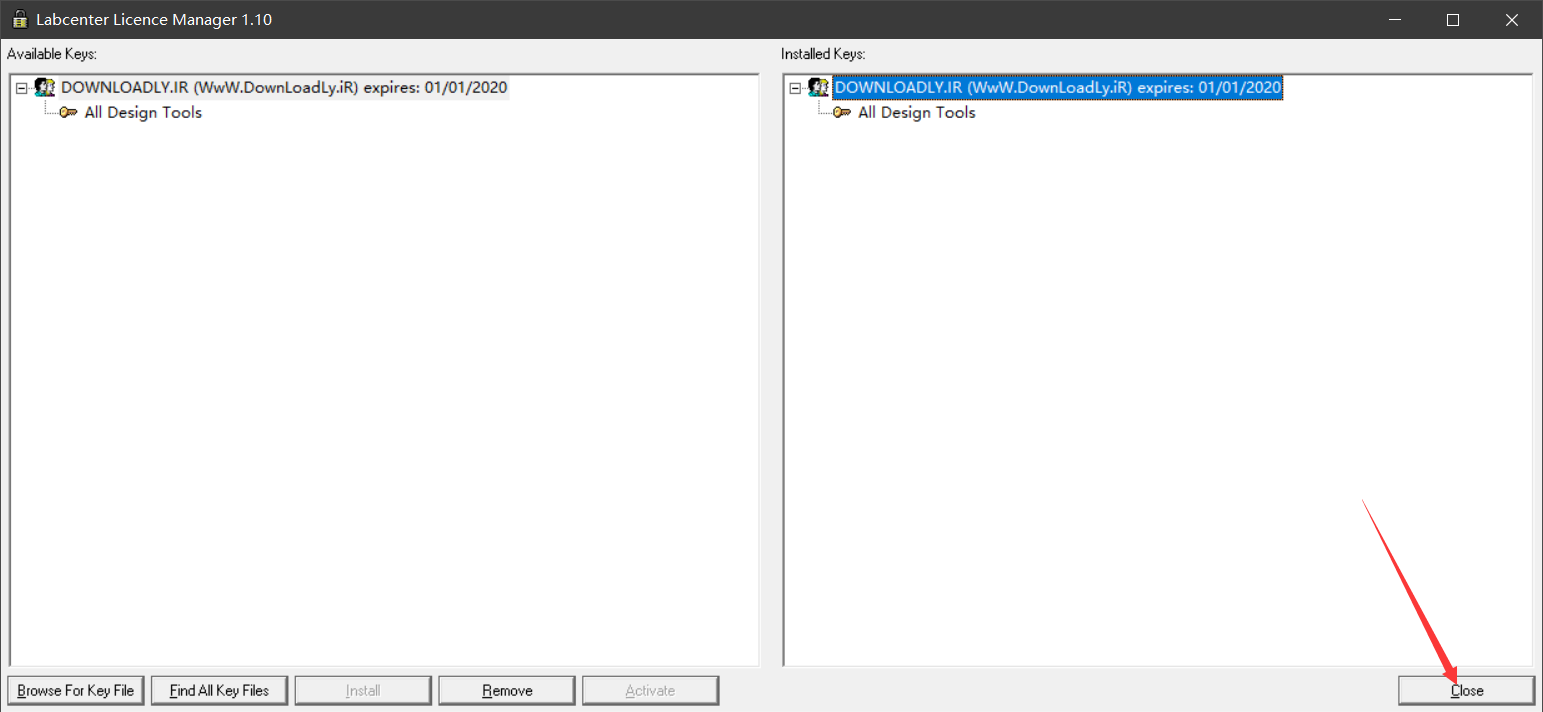
Task: Click the title bar X close icon
Action: click(1512, 19)
